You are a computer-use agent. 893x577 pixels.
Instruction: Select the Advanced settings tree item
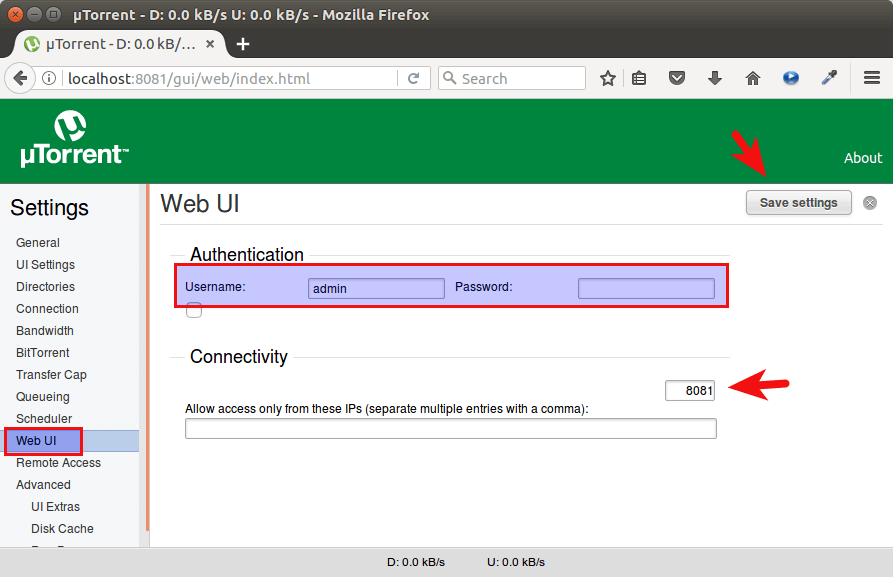[43, 485]
